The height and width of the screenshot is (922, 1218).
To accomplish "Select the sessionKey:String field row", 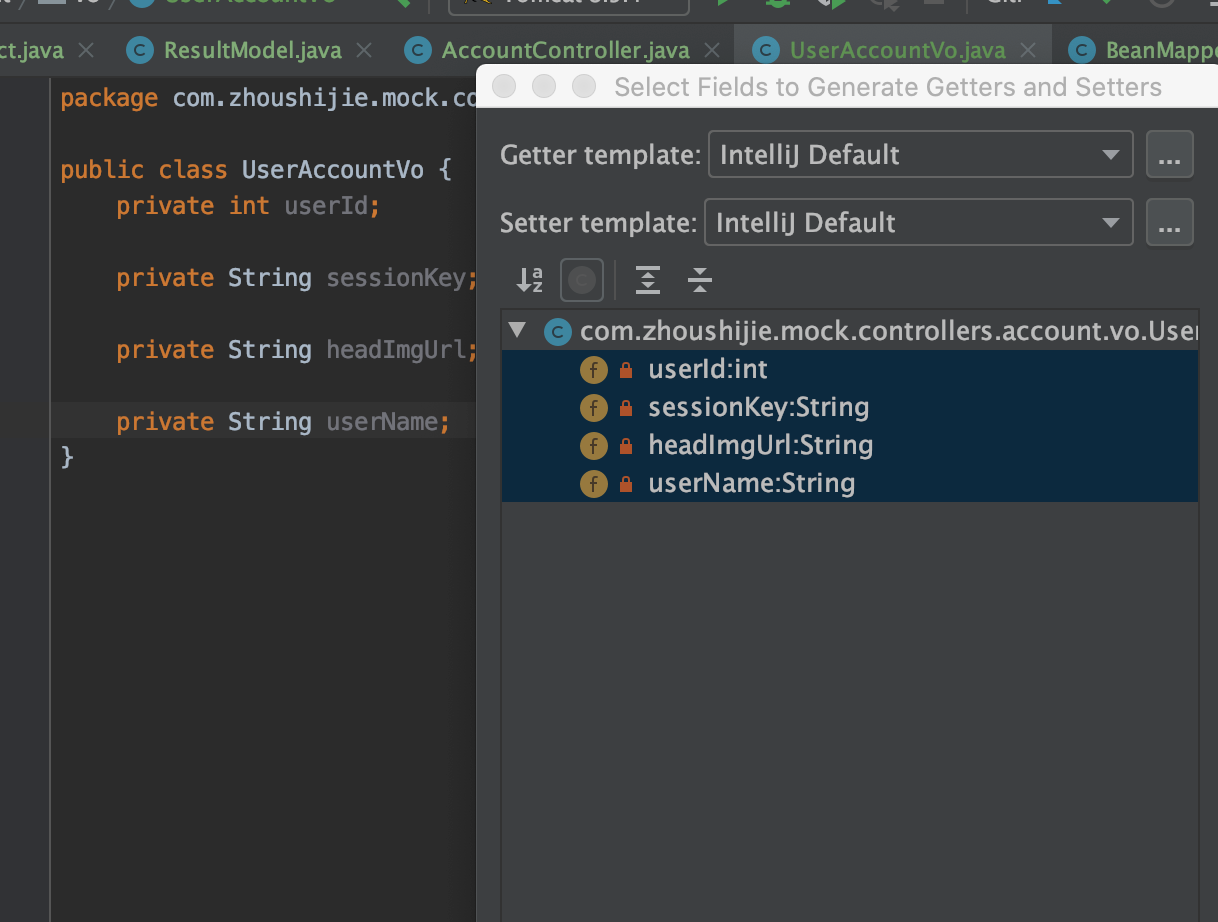I will click(850, 408).
